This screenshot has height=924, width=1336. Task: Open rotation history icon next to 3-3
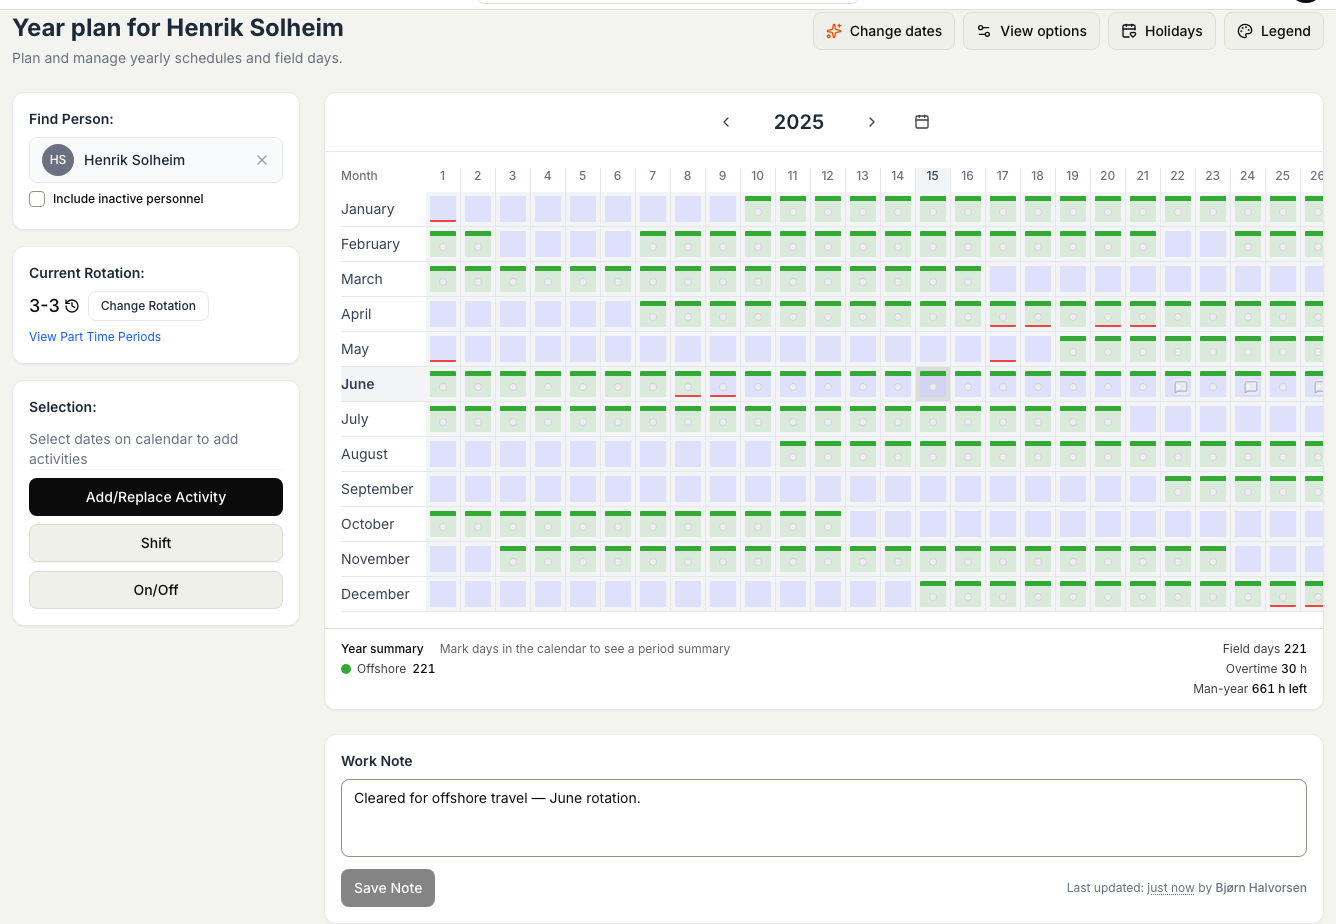pos(72,306)
